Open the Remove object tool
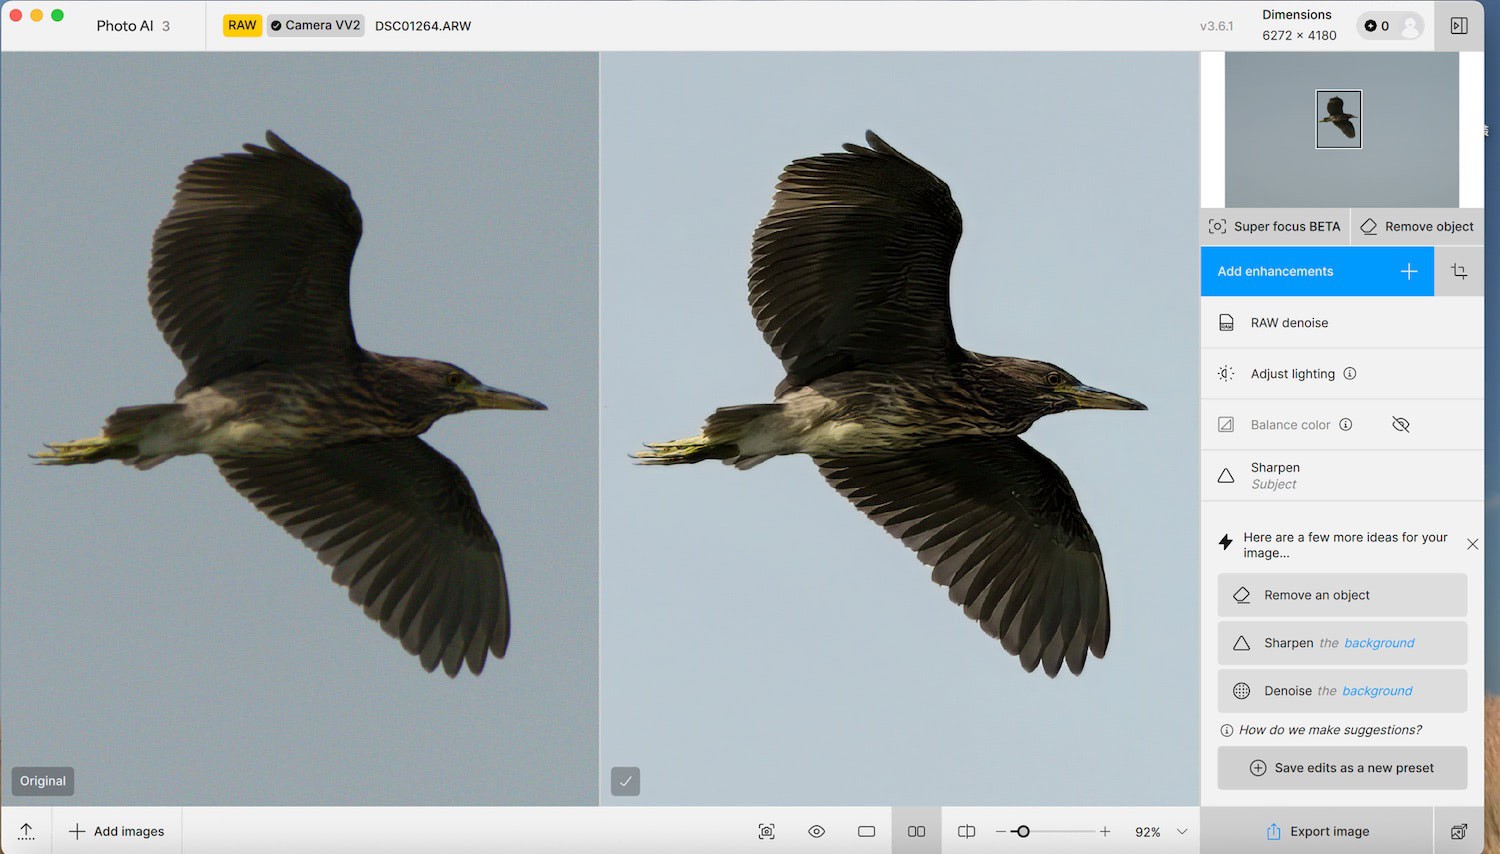Screen dimensions: 1500x854 [1417, 226]
